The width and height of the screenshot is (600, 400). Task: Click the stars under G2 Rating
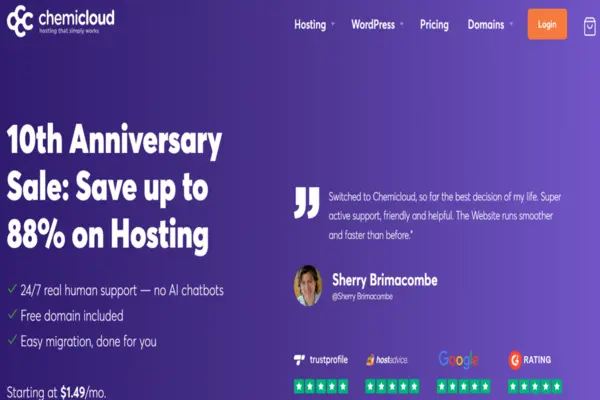point(535,386)
